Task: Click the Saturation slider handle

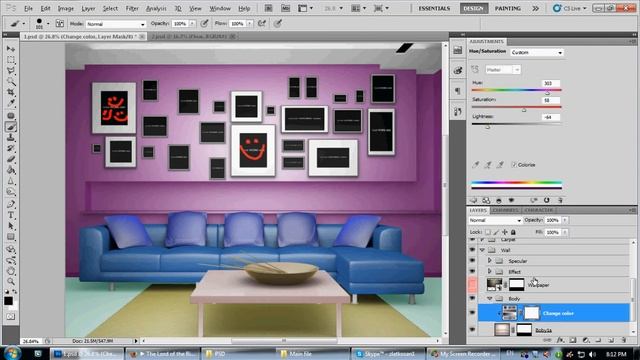Action: 524,110
